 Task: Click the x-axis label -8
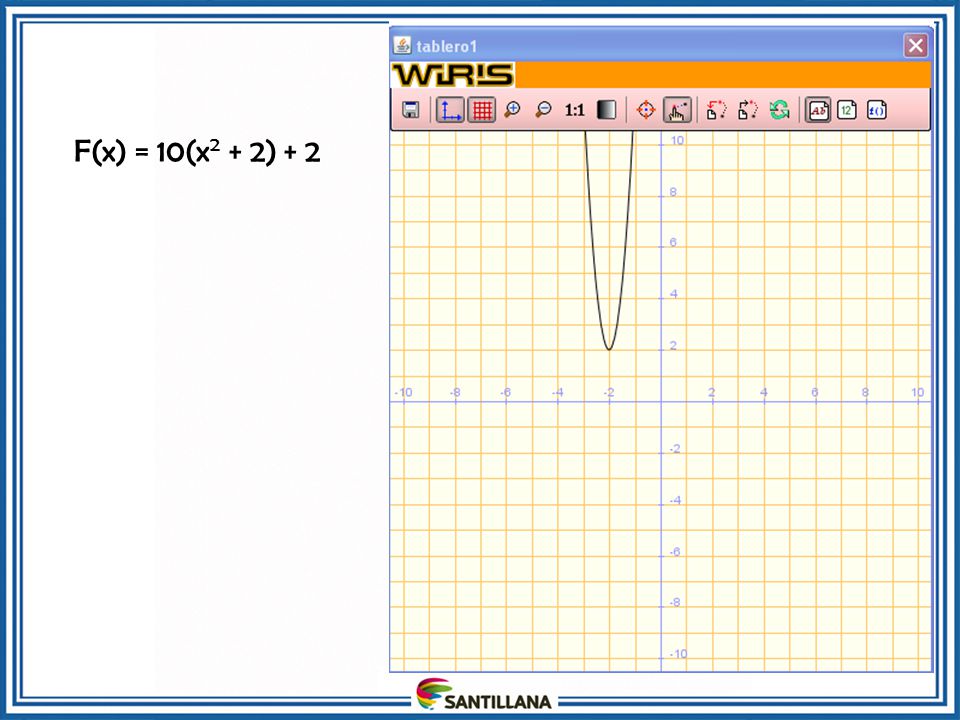pyautogui.click(x=455, y=392)
